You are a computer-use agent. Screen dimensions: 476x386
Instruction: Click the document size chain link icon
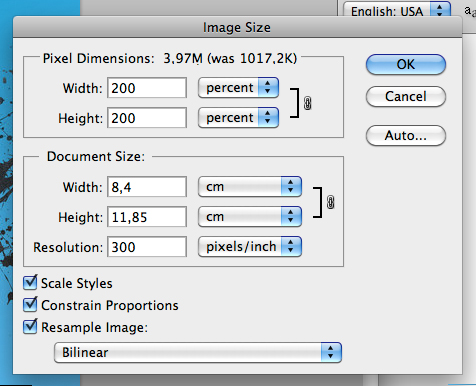pyautogui.click(x=330, y=202)
